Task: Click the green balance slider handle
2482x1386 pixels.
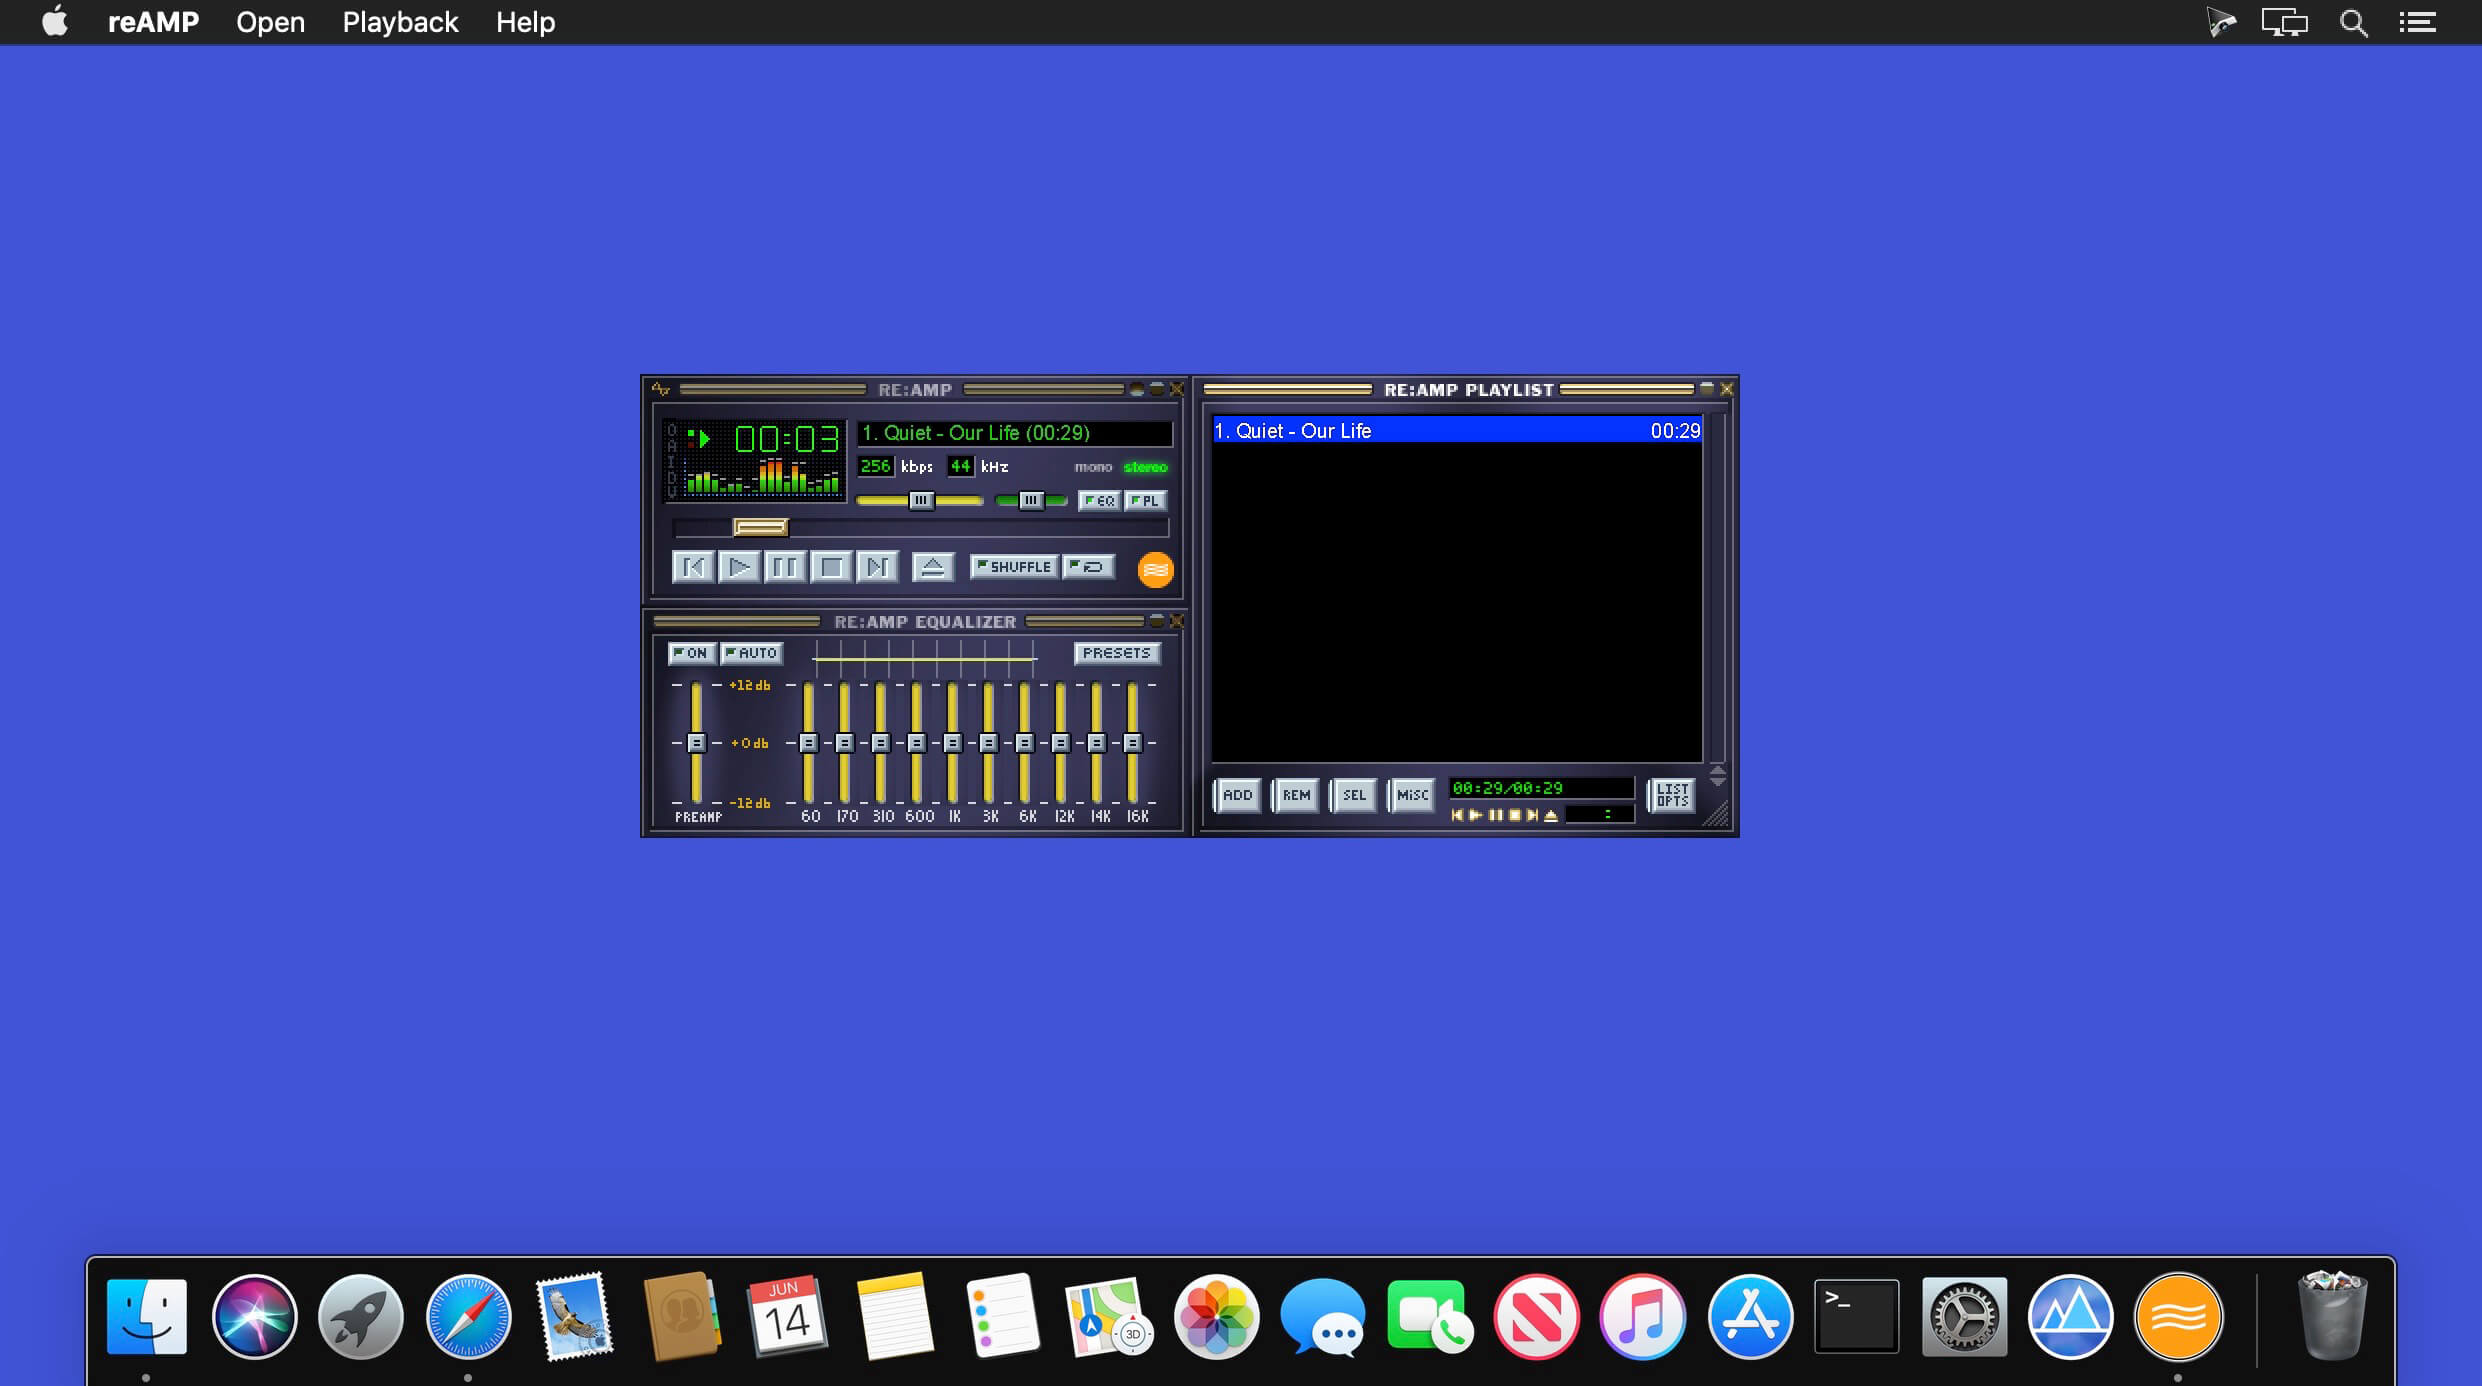Action: (1031, 501)
